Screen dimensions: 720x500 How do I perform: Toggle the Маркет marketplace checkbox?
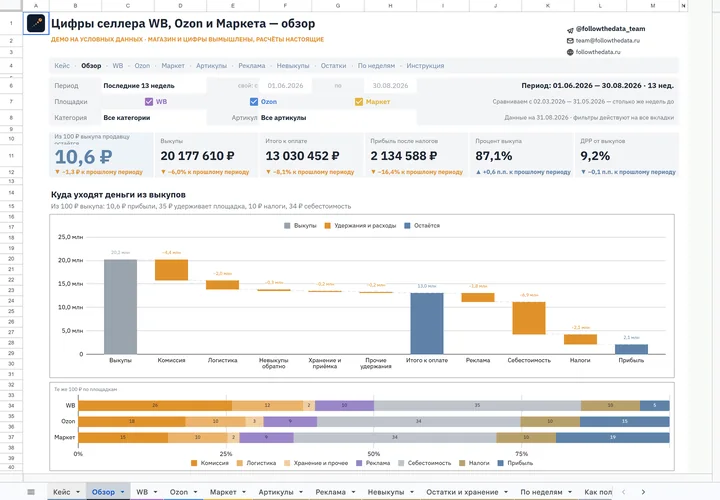point(359,101)
